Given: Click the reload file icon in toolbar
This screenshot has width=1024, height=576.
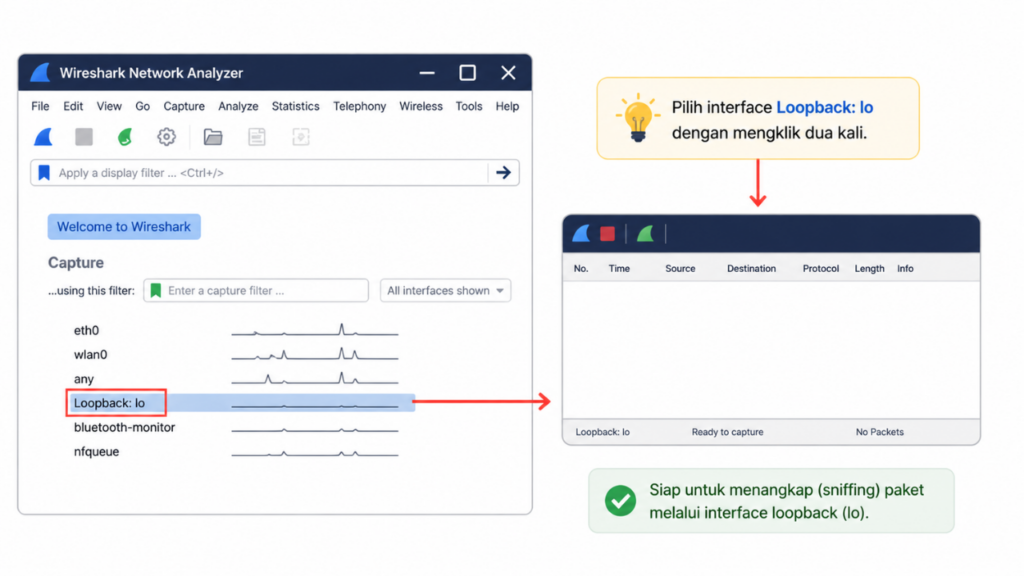Looking at the screenshot, I should point(301,137).
